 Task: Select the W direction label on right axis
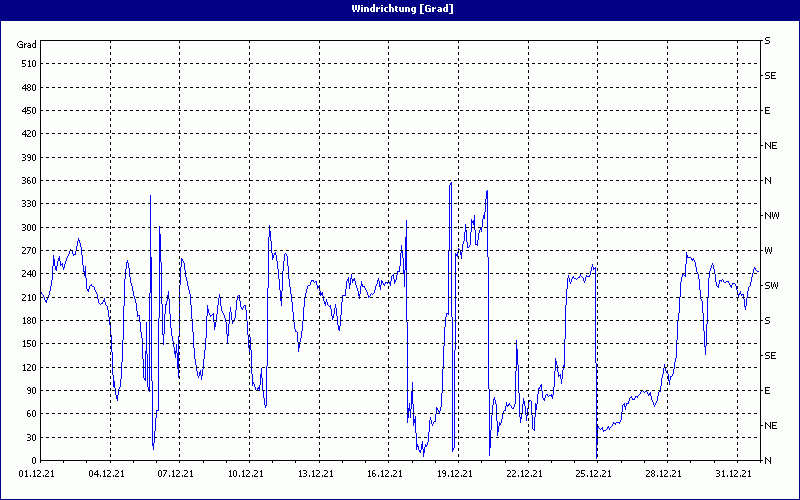[x=768, y=251]
